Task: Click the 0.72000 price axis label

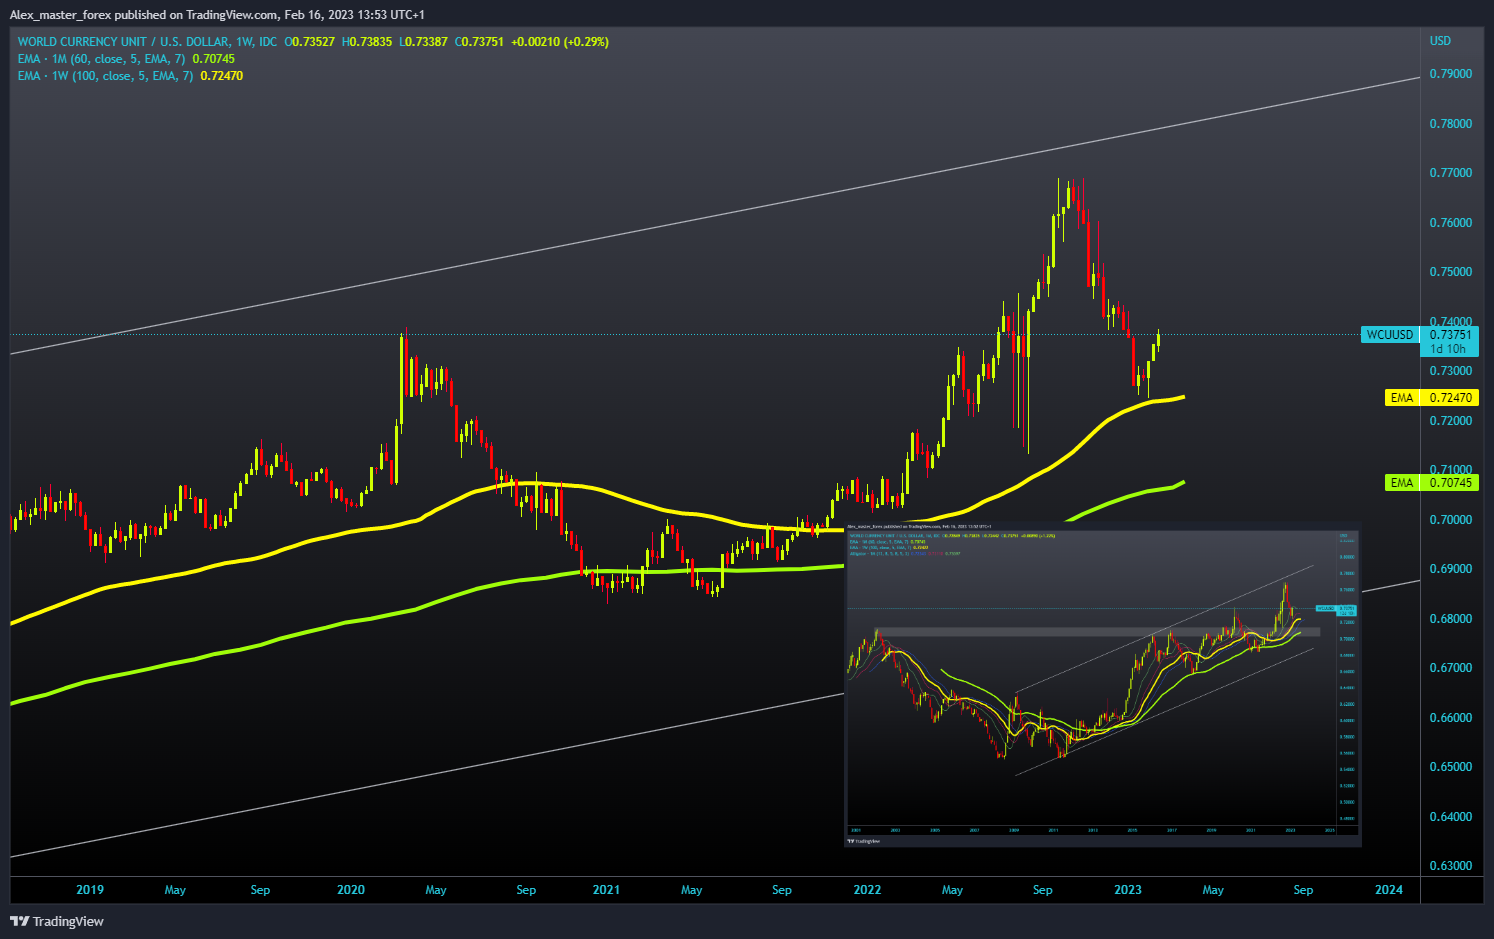Action: click(1450, 421)
